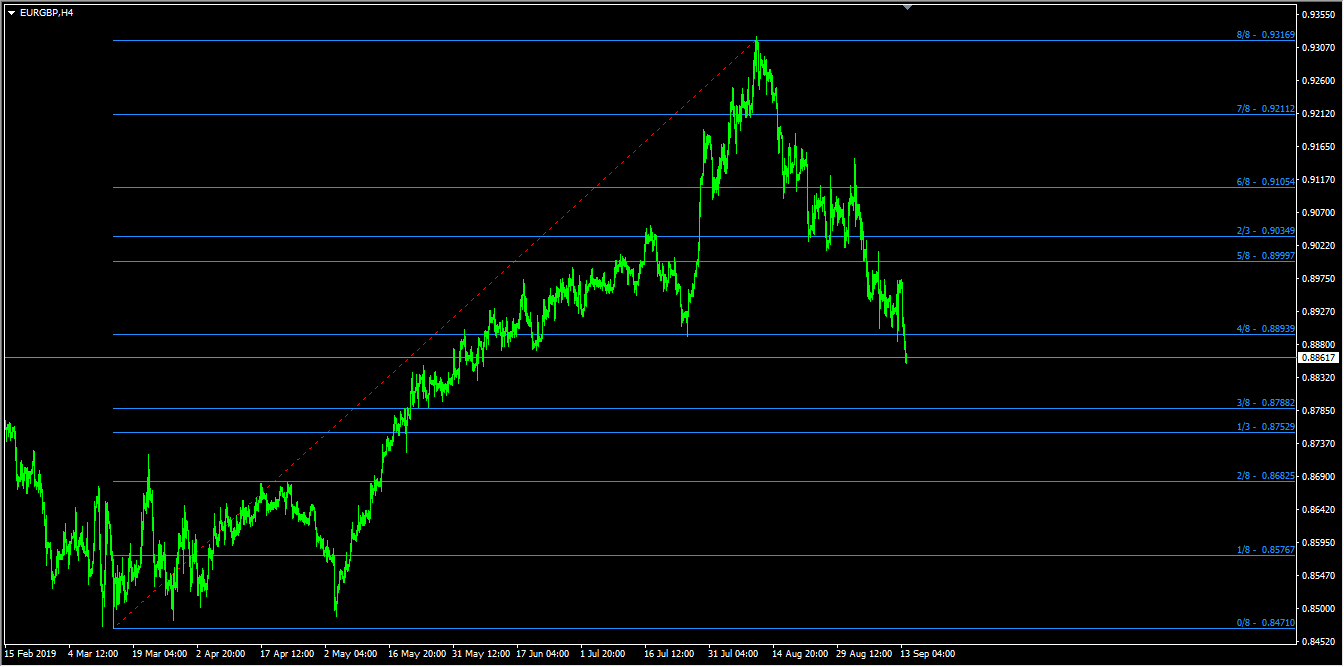Click 29 Aug 12:00 on the time axis
The image size is (1344, 667).
pos(864,654)
